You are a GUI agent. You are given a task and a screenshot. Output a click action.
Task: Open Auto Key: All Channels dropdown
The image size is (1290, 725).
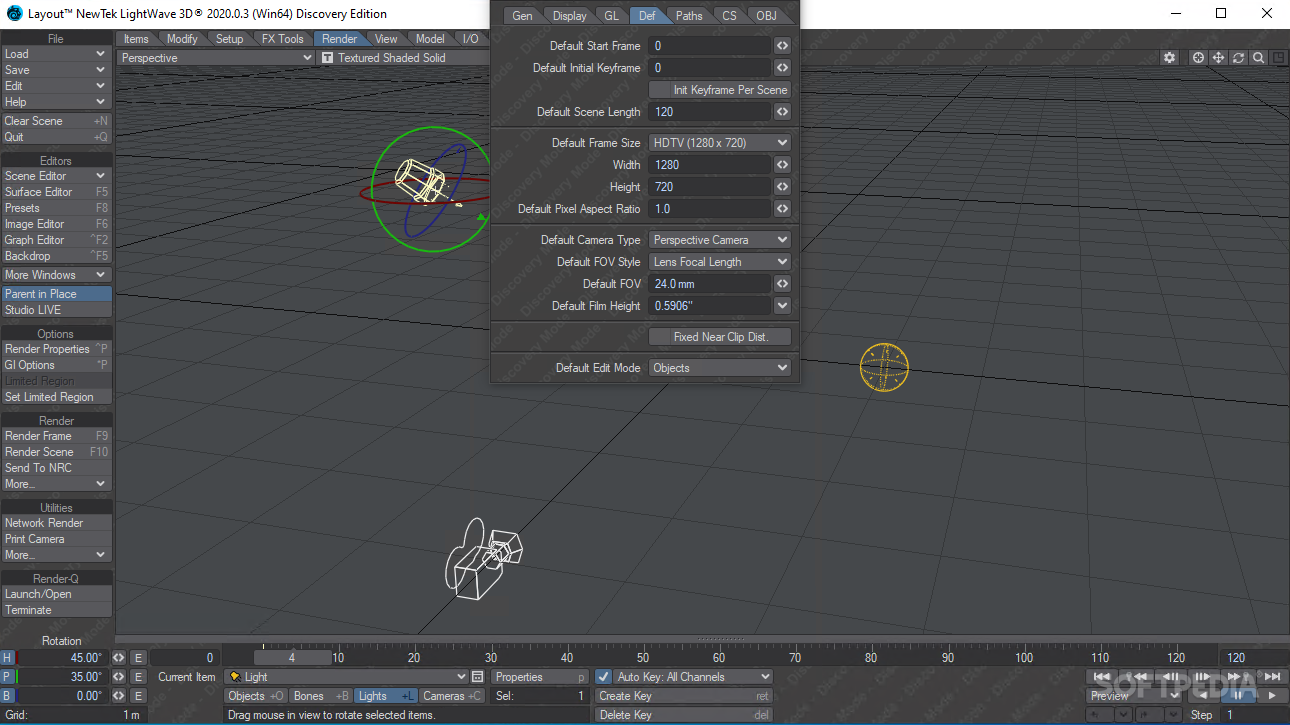click(x=693, y=677)
